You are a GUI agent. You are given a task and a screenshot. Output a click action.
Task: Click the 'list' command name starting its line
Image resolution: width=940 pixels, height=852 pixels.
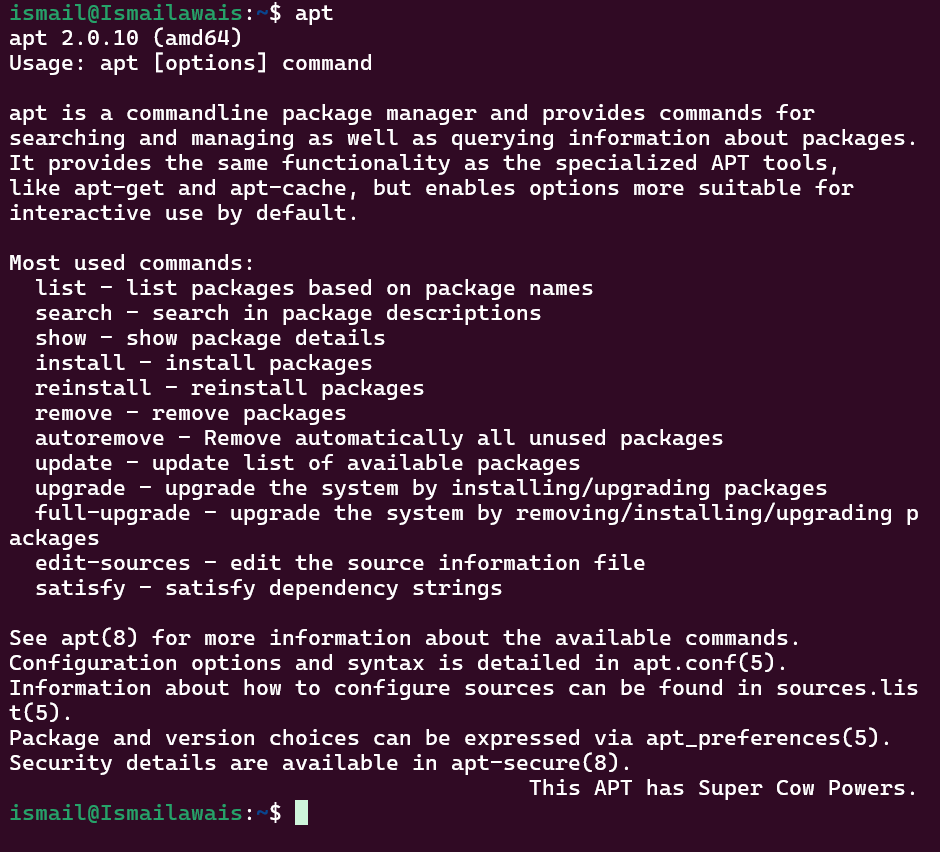tap(61, 288)
